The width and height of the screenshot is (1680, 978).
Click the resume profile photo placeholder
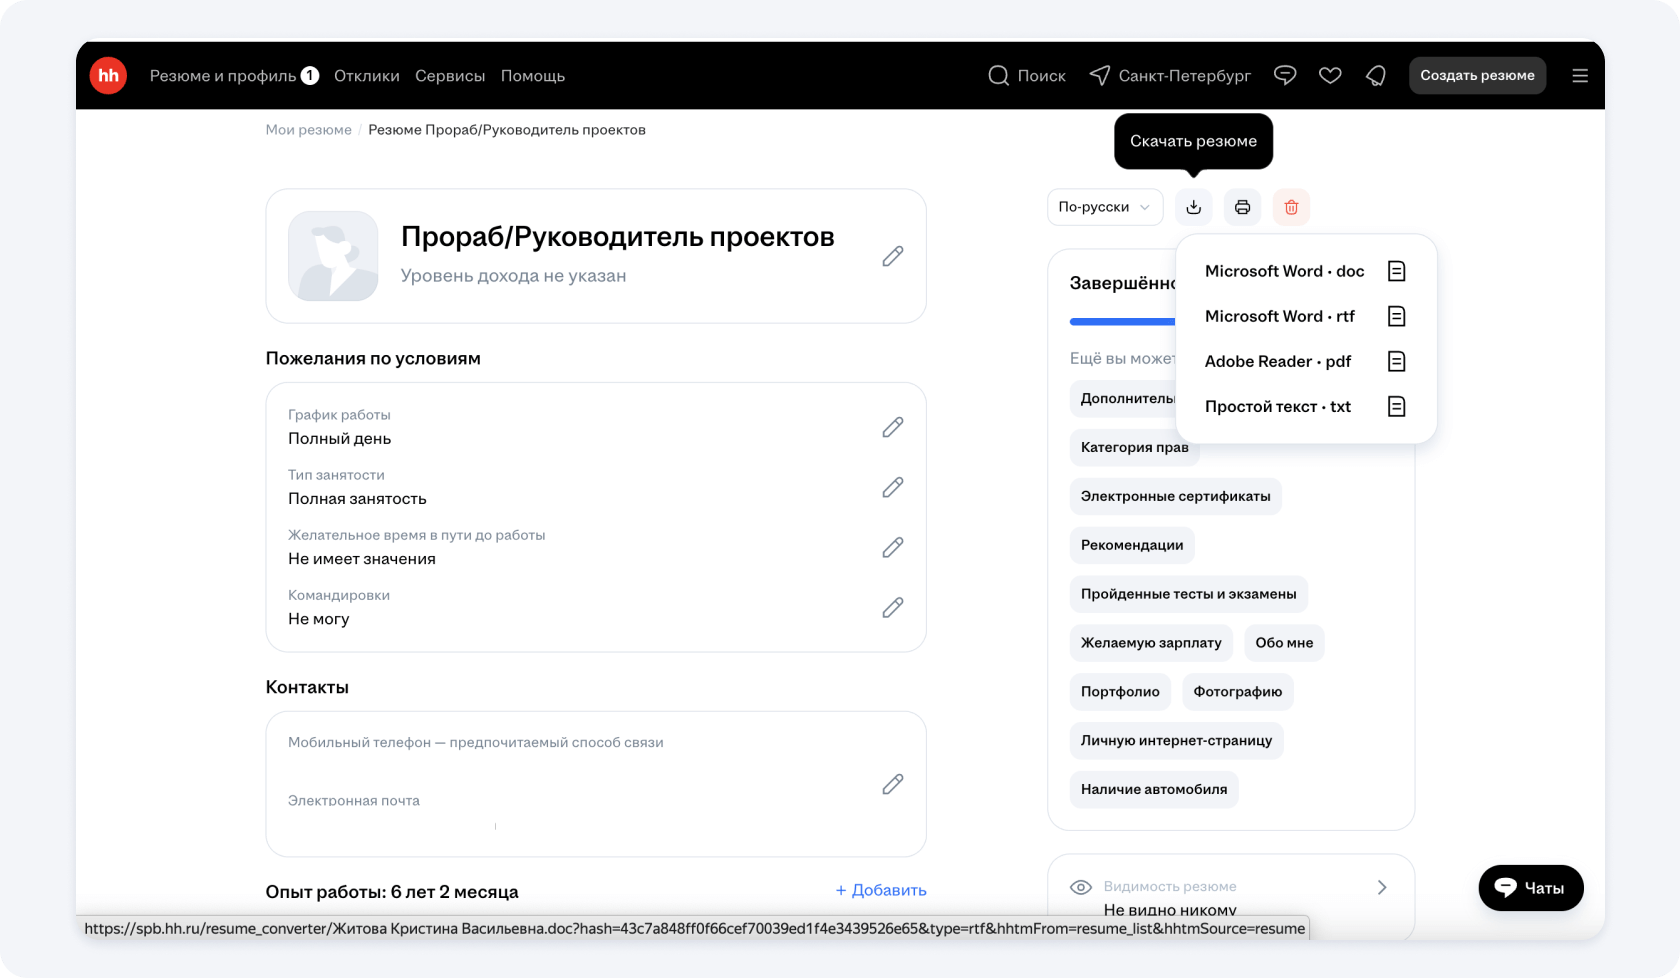point(333,256)
